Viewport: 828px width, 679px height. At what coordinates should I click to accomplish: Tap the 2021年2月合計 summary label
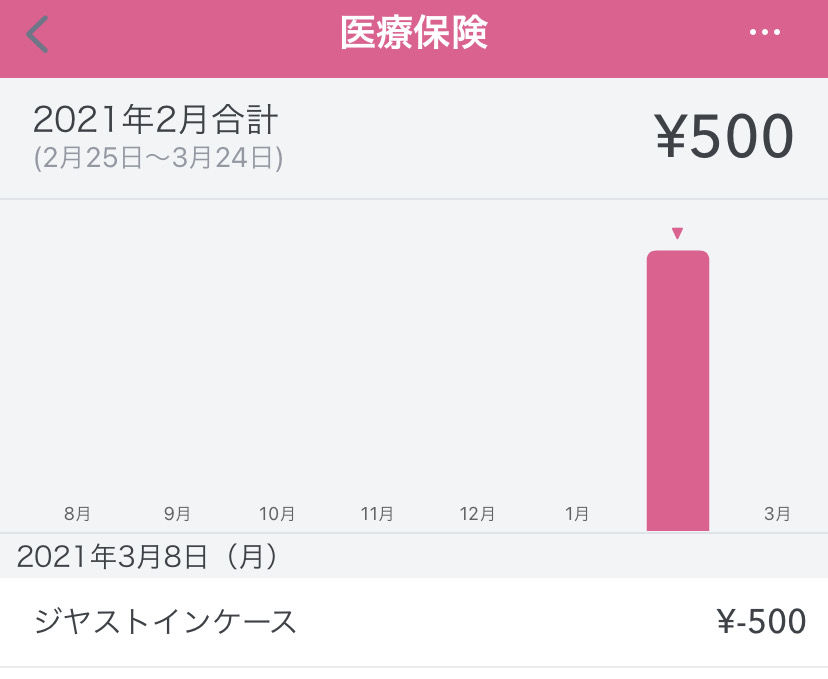pos(155,120)
